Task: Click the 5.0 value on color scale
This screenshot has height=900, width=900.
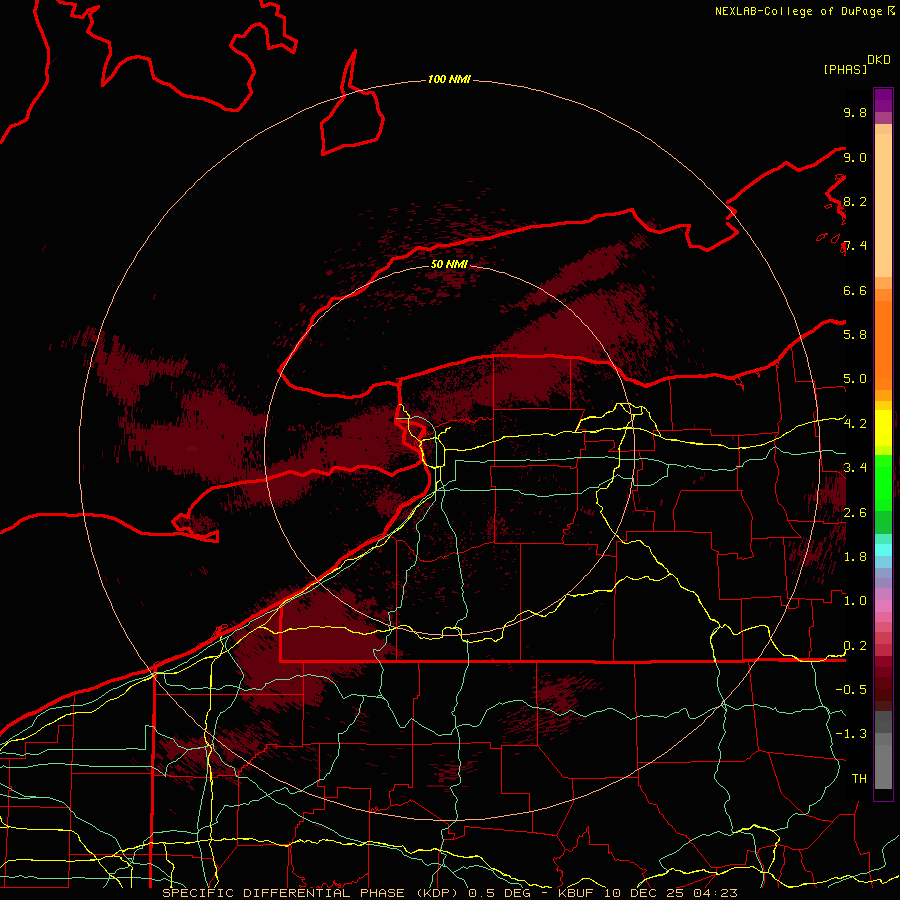Action: coord(855,379)
